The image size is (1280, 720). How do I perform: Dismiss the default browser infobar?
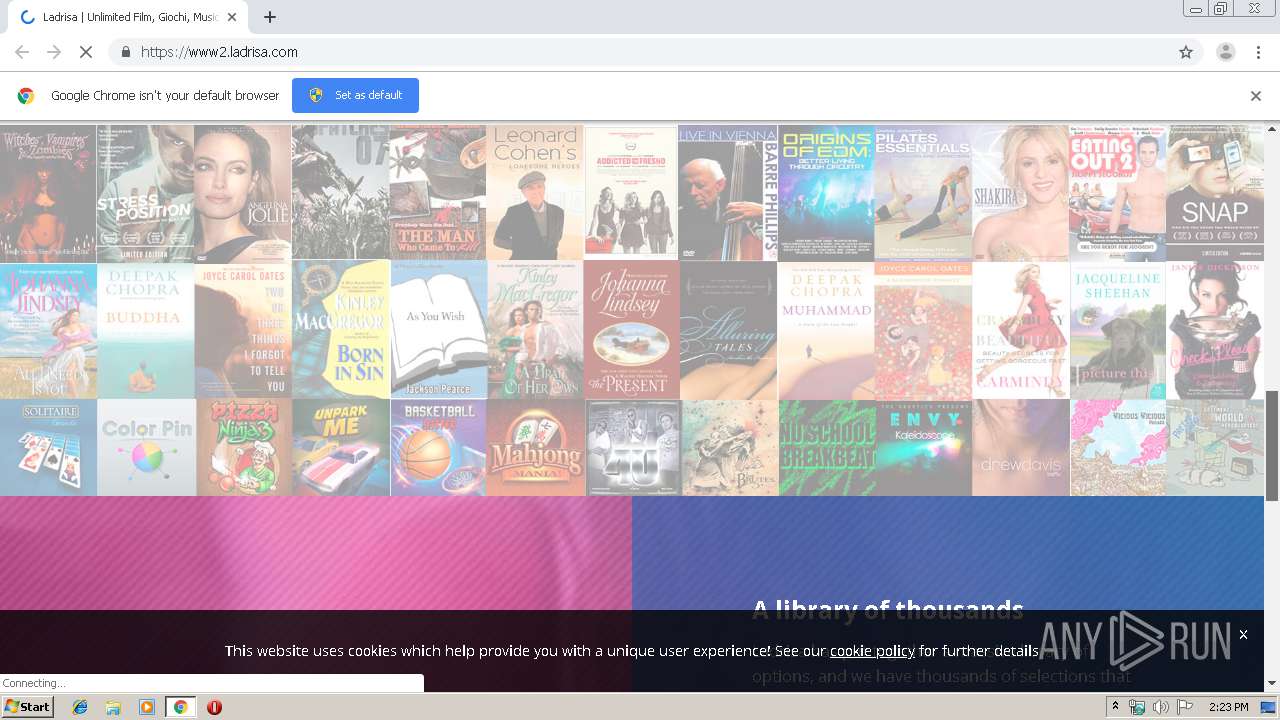coord(1256,96)
